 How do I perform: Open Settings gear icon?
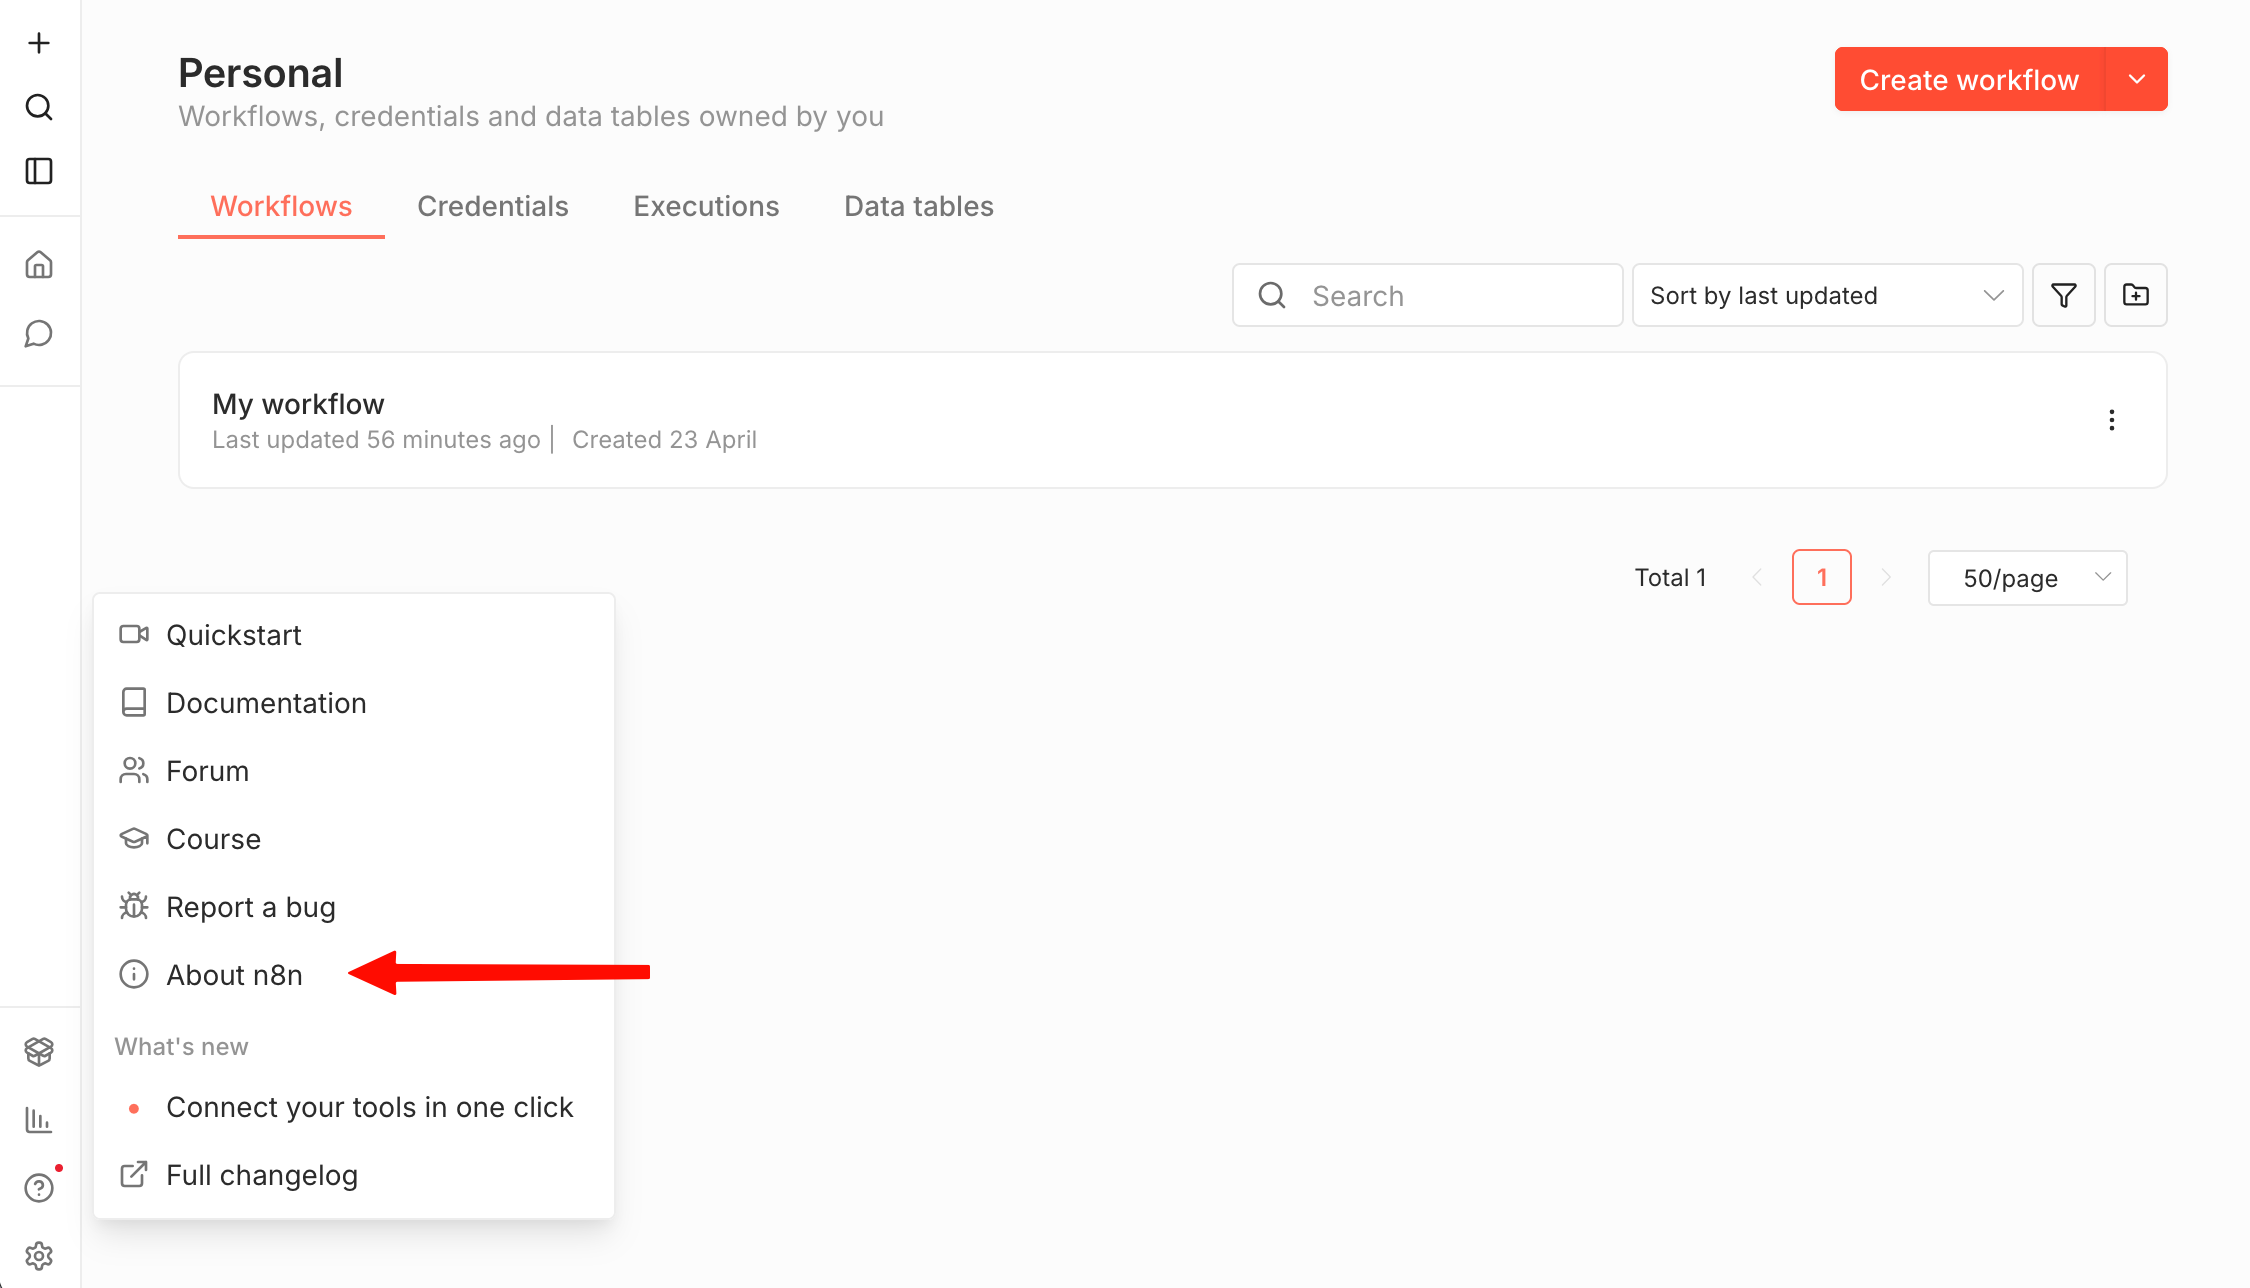(x=39, y=1256)
